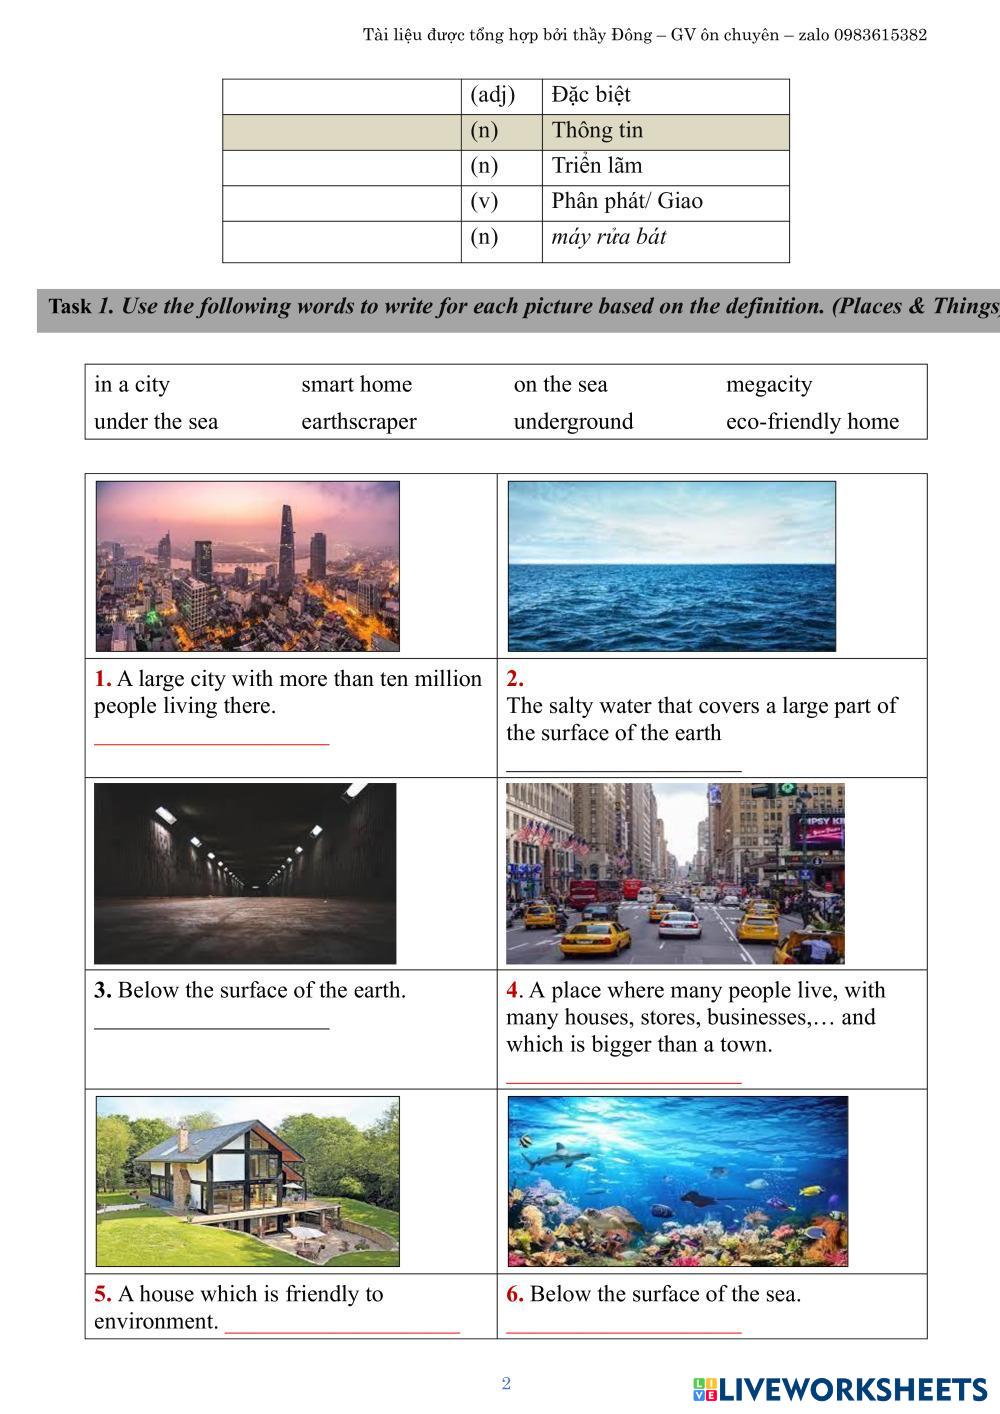Image resolution: width=1000 pixels, height=1414 pixels.
Task: Click the word 'megacity' in the word bank
Action: coord(768,385)
